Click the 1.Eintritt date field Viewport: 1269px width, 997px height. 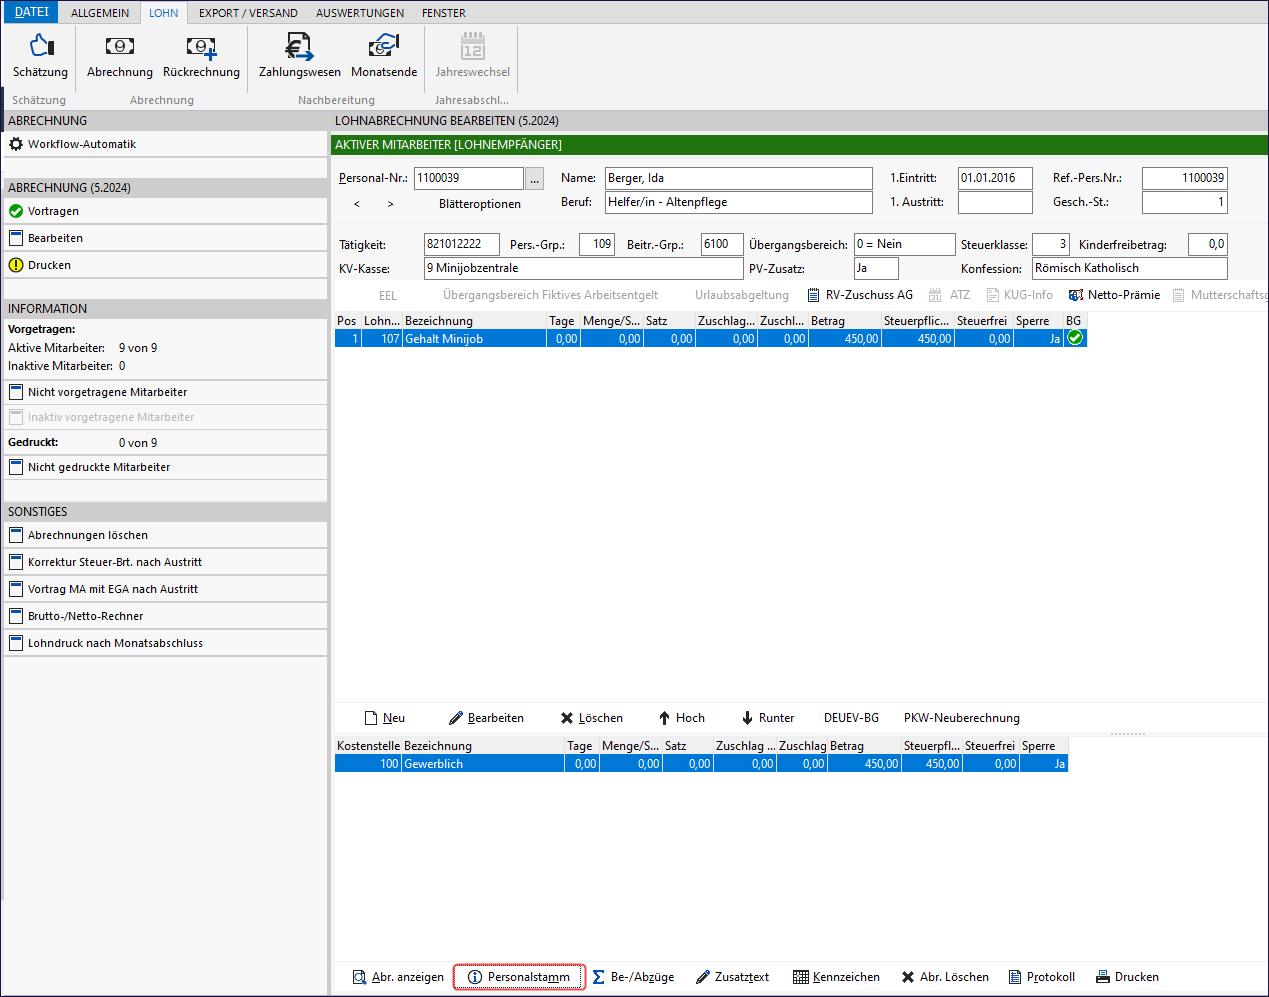pos(995,178)
